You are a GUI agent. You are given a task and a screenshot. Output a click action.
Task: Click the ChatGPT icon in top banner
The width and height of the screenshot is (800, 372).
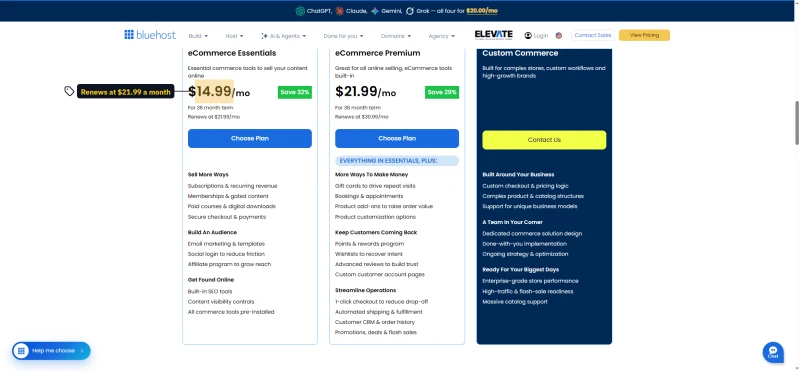pos(300,11)
